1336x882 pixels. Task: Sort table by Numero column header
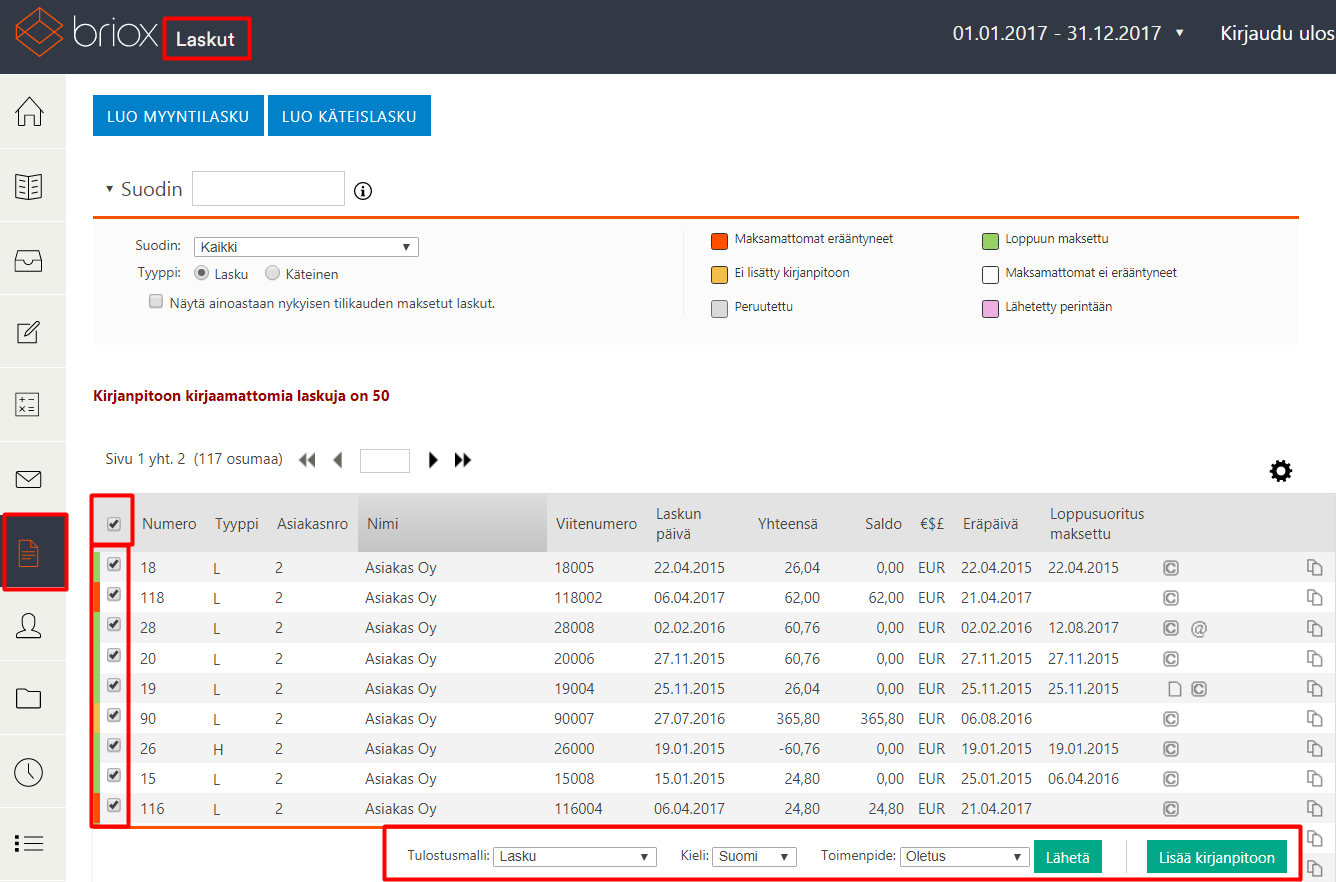(169, 523)
